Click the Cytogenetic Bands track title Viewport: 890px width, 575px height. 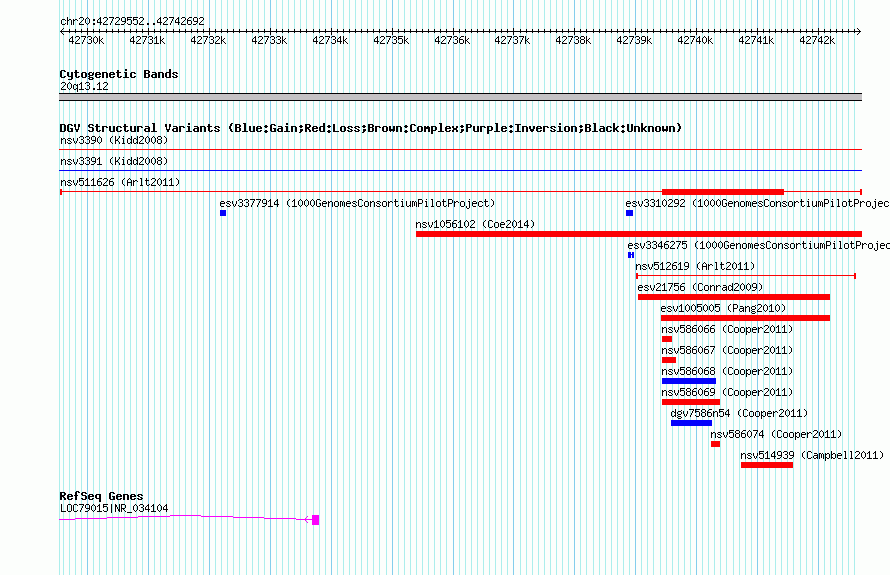pyautogui.click(x=119, y=74)
